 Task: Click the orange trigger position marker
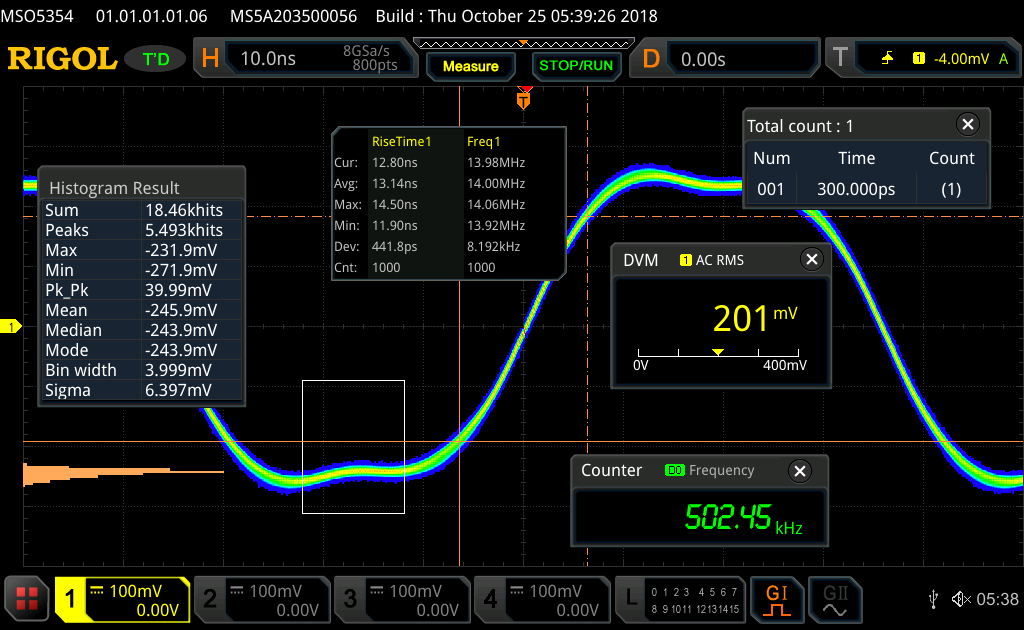[524, 98]
